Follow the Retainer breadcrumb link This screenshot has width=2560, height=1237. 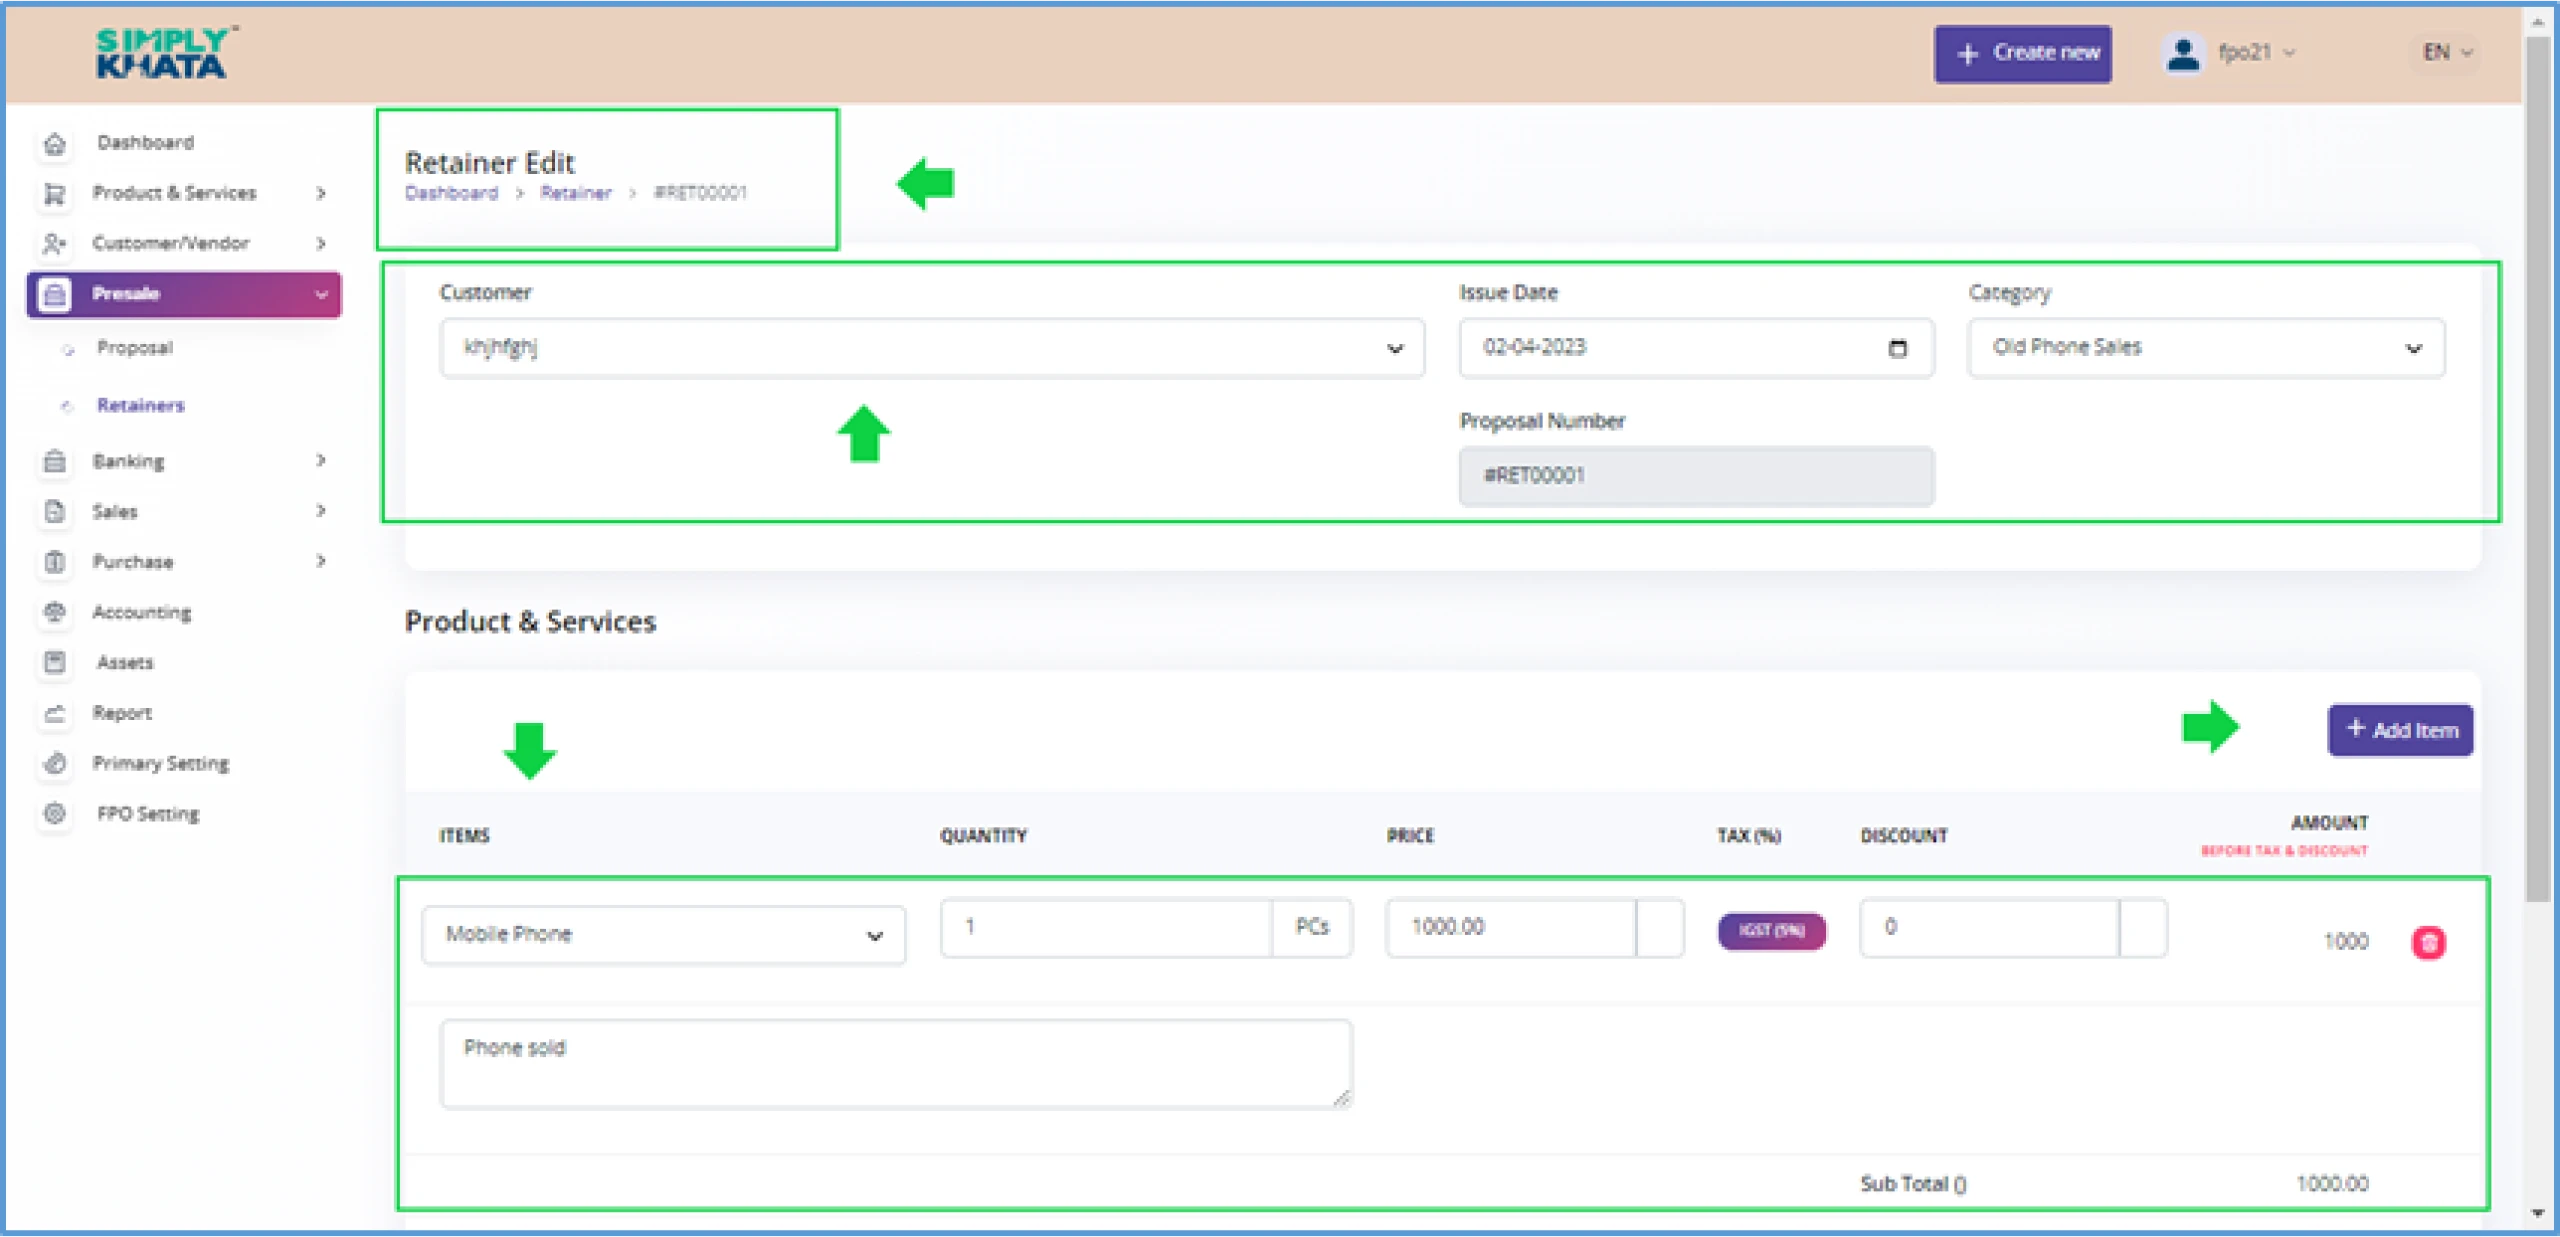[x=575, y=193]
